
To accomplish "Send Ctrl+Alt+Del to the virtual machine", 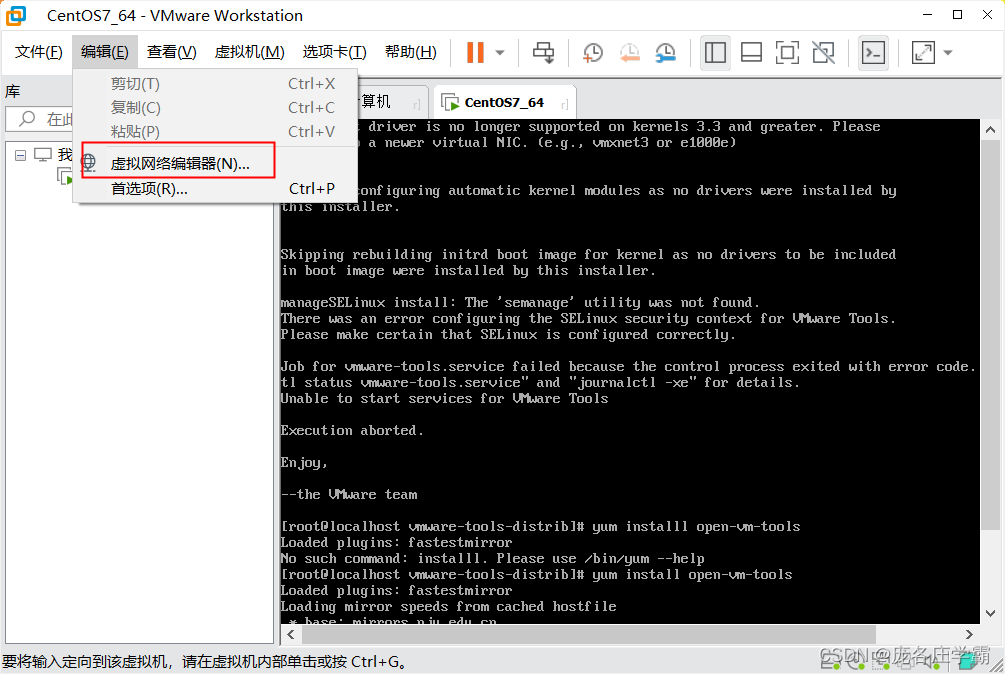I will pos(544,53).
